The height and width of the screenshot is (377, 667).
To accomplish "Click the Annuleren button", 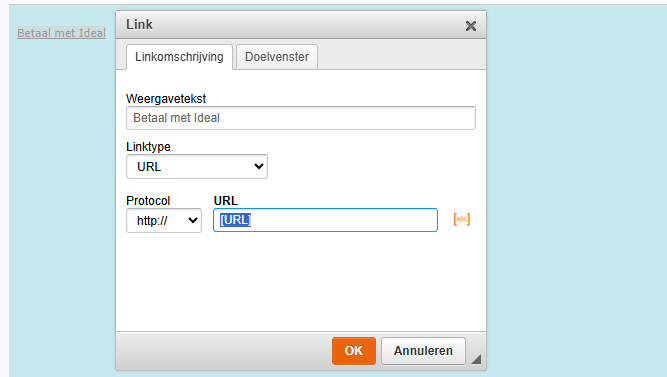I will pyautogui.click(x=423, y=351).
